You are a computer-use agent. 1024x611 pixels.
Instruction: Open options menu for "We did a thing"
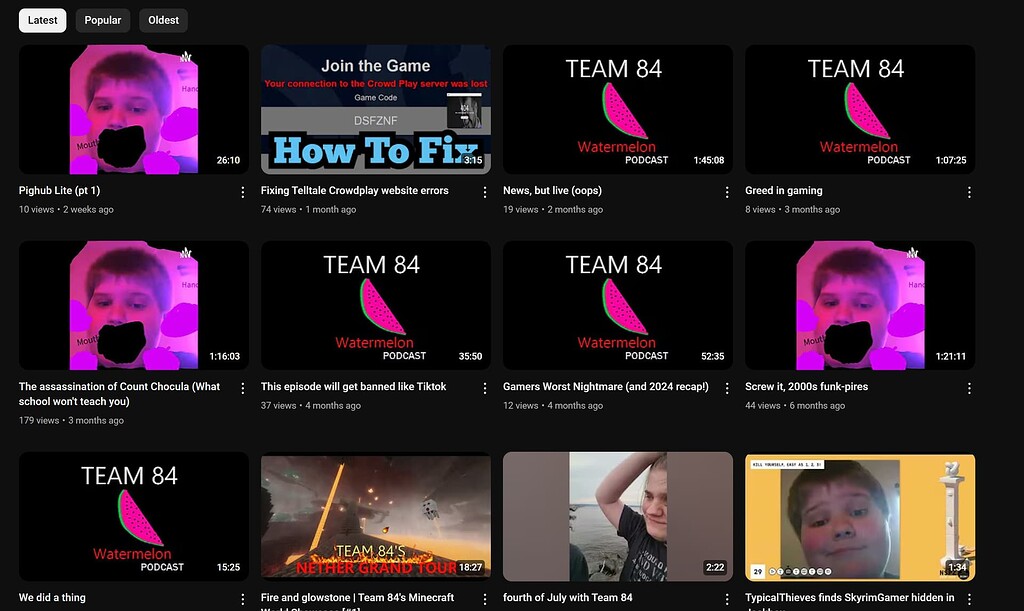tap(242, 598)
